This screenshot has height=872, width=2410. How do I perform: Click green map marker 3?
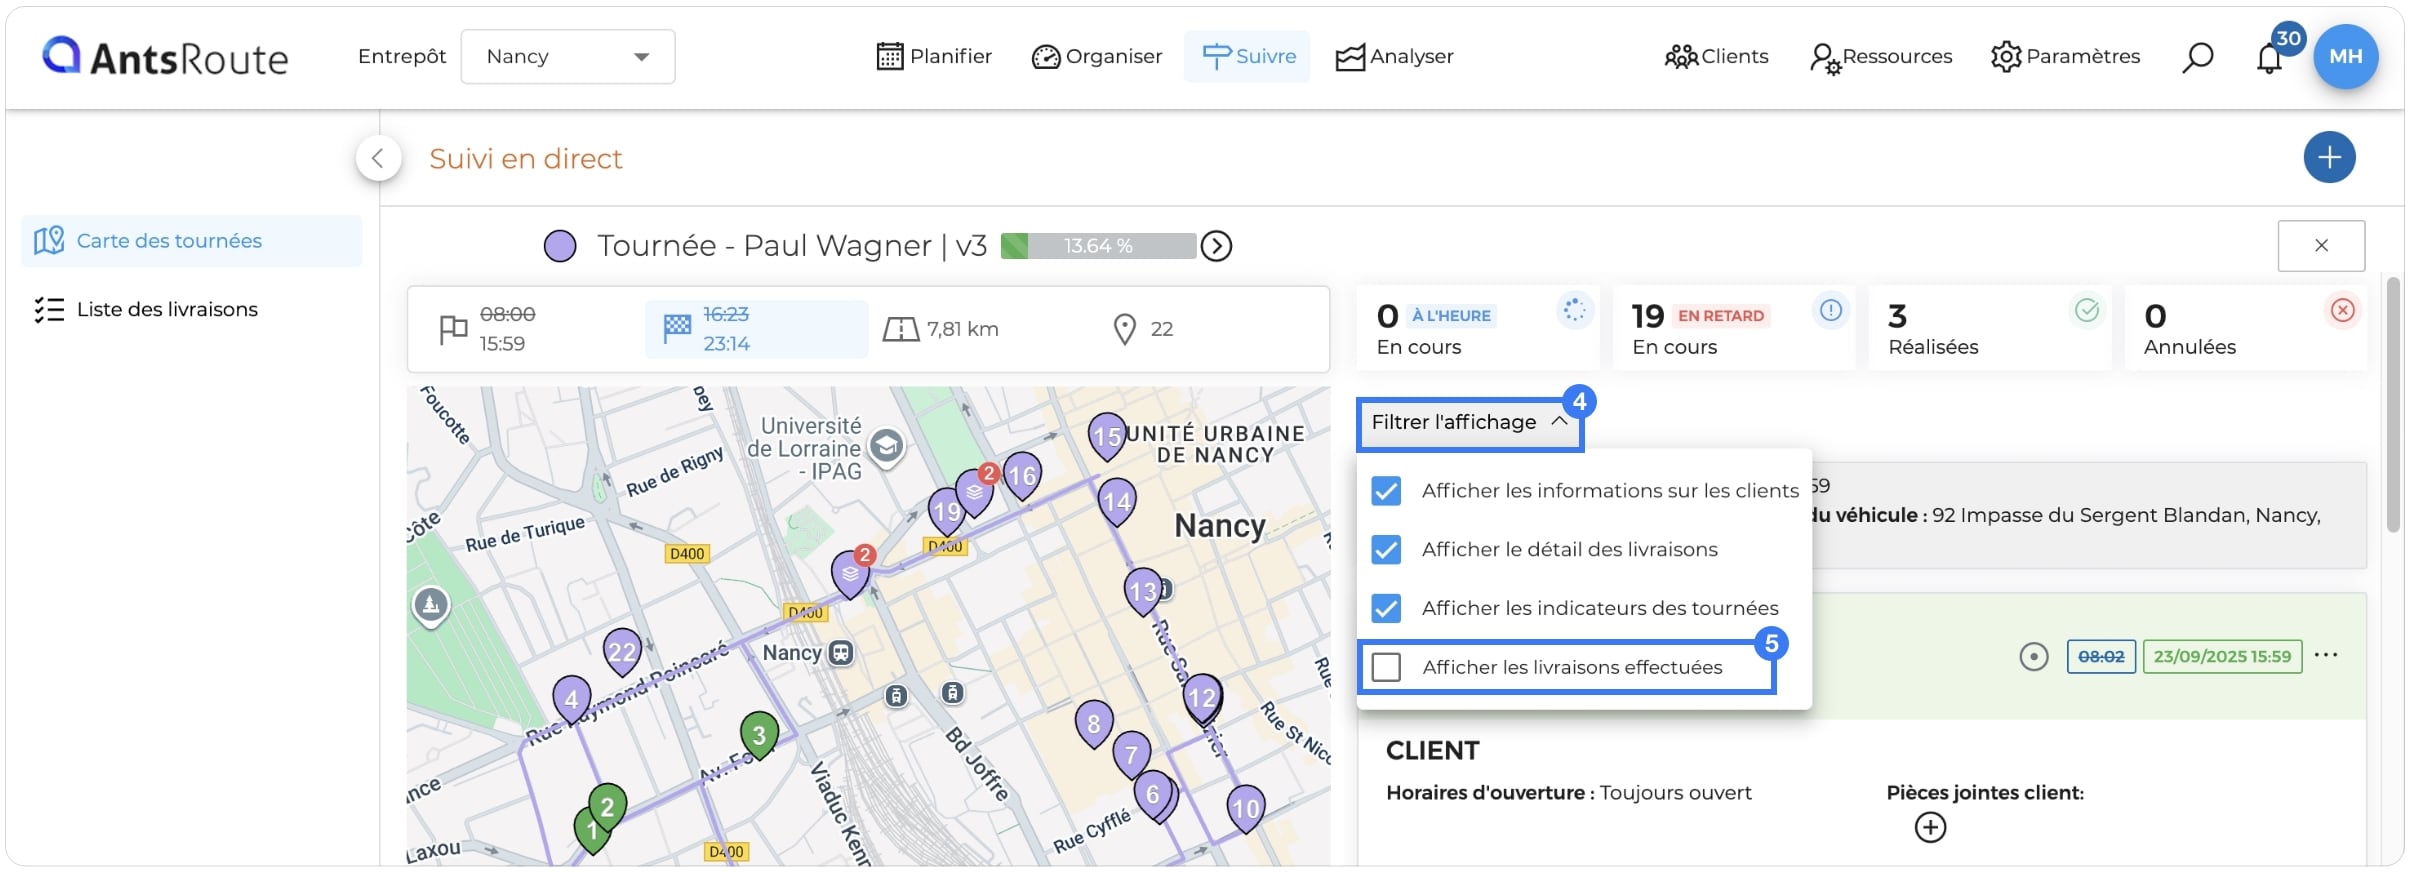pyautogui.click(x=759, y=736)
